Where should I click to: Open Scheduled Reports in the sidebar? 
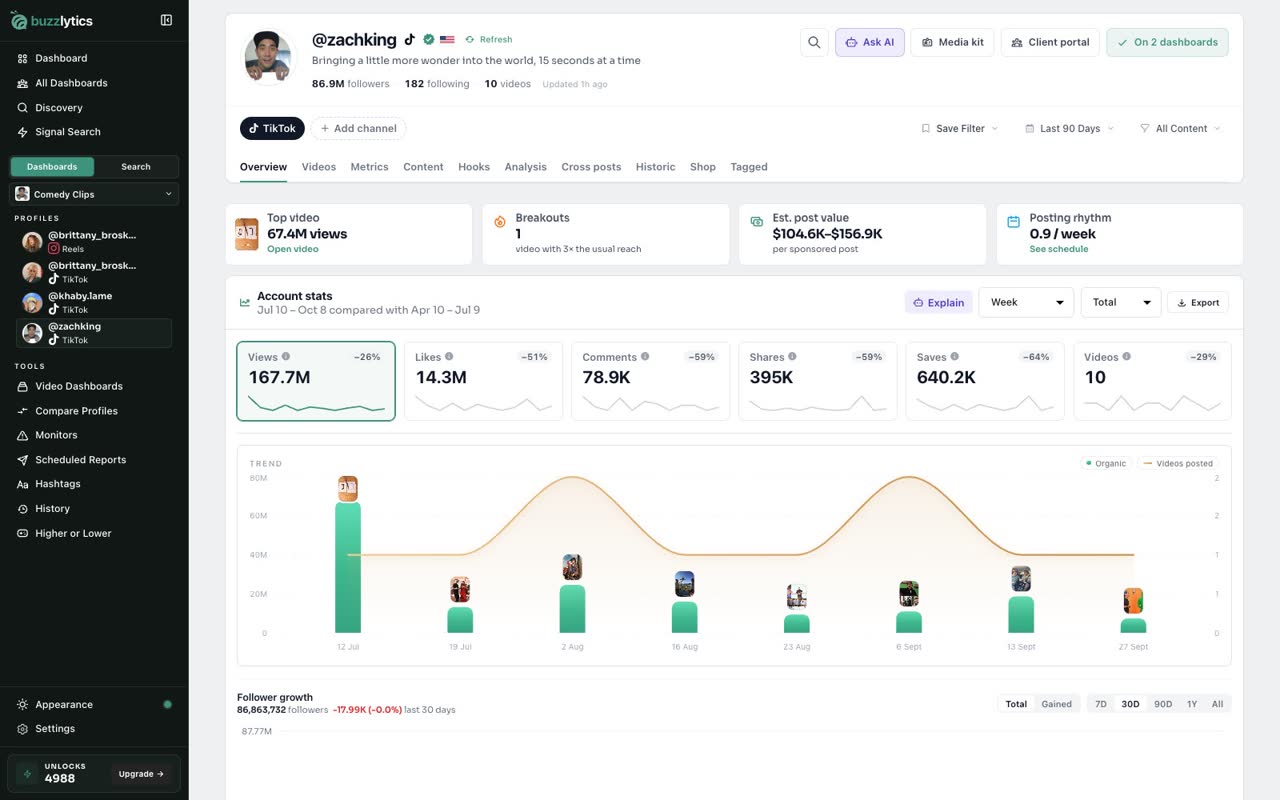[80, 460]
